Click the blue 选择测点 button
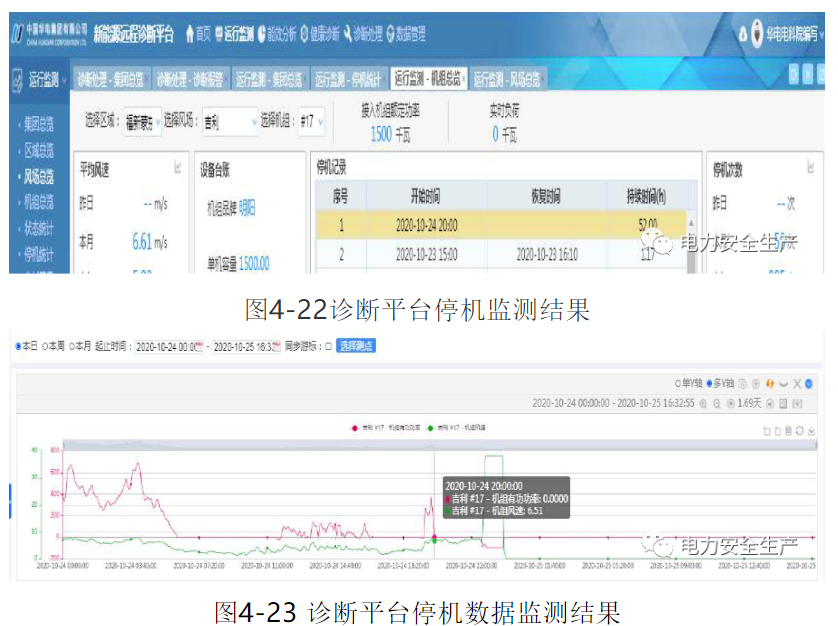Image resolution: width=838 pixels, height=626 pixels. click(x=356, y=345)
